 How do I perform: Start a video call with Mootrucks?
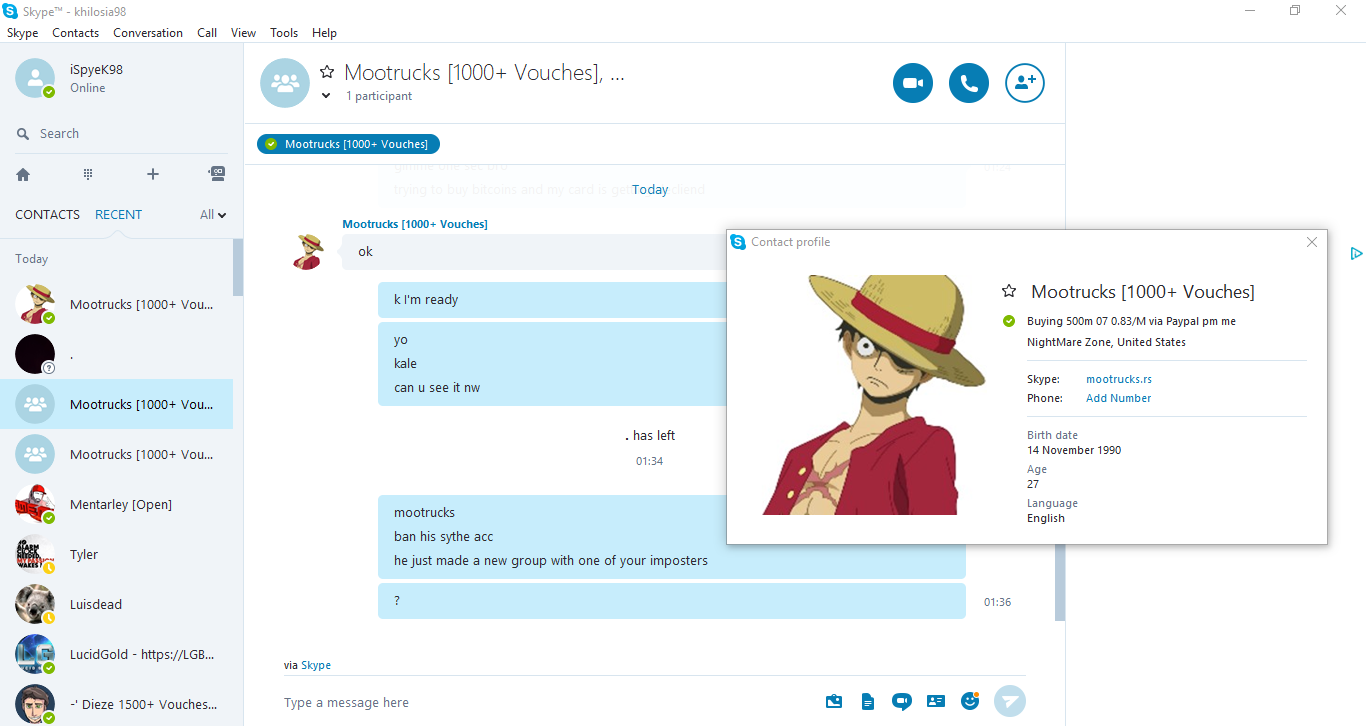click(x=913, y=83)
